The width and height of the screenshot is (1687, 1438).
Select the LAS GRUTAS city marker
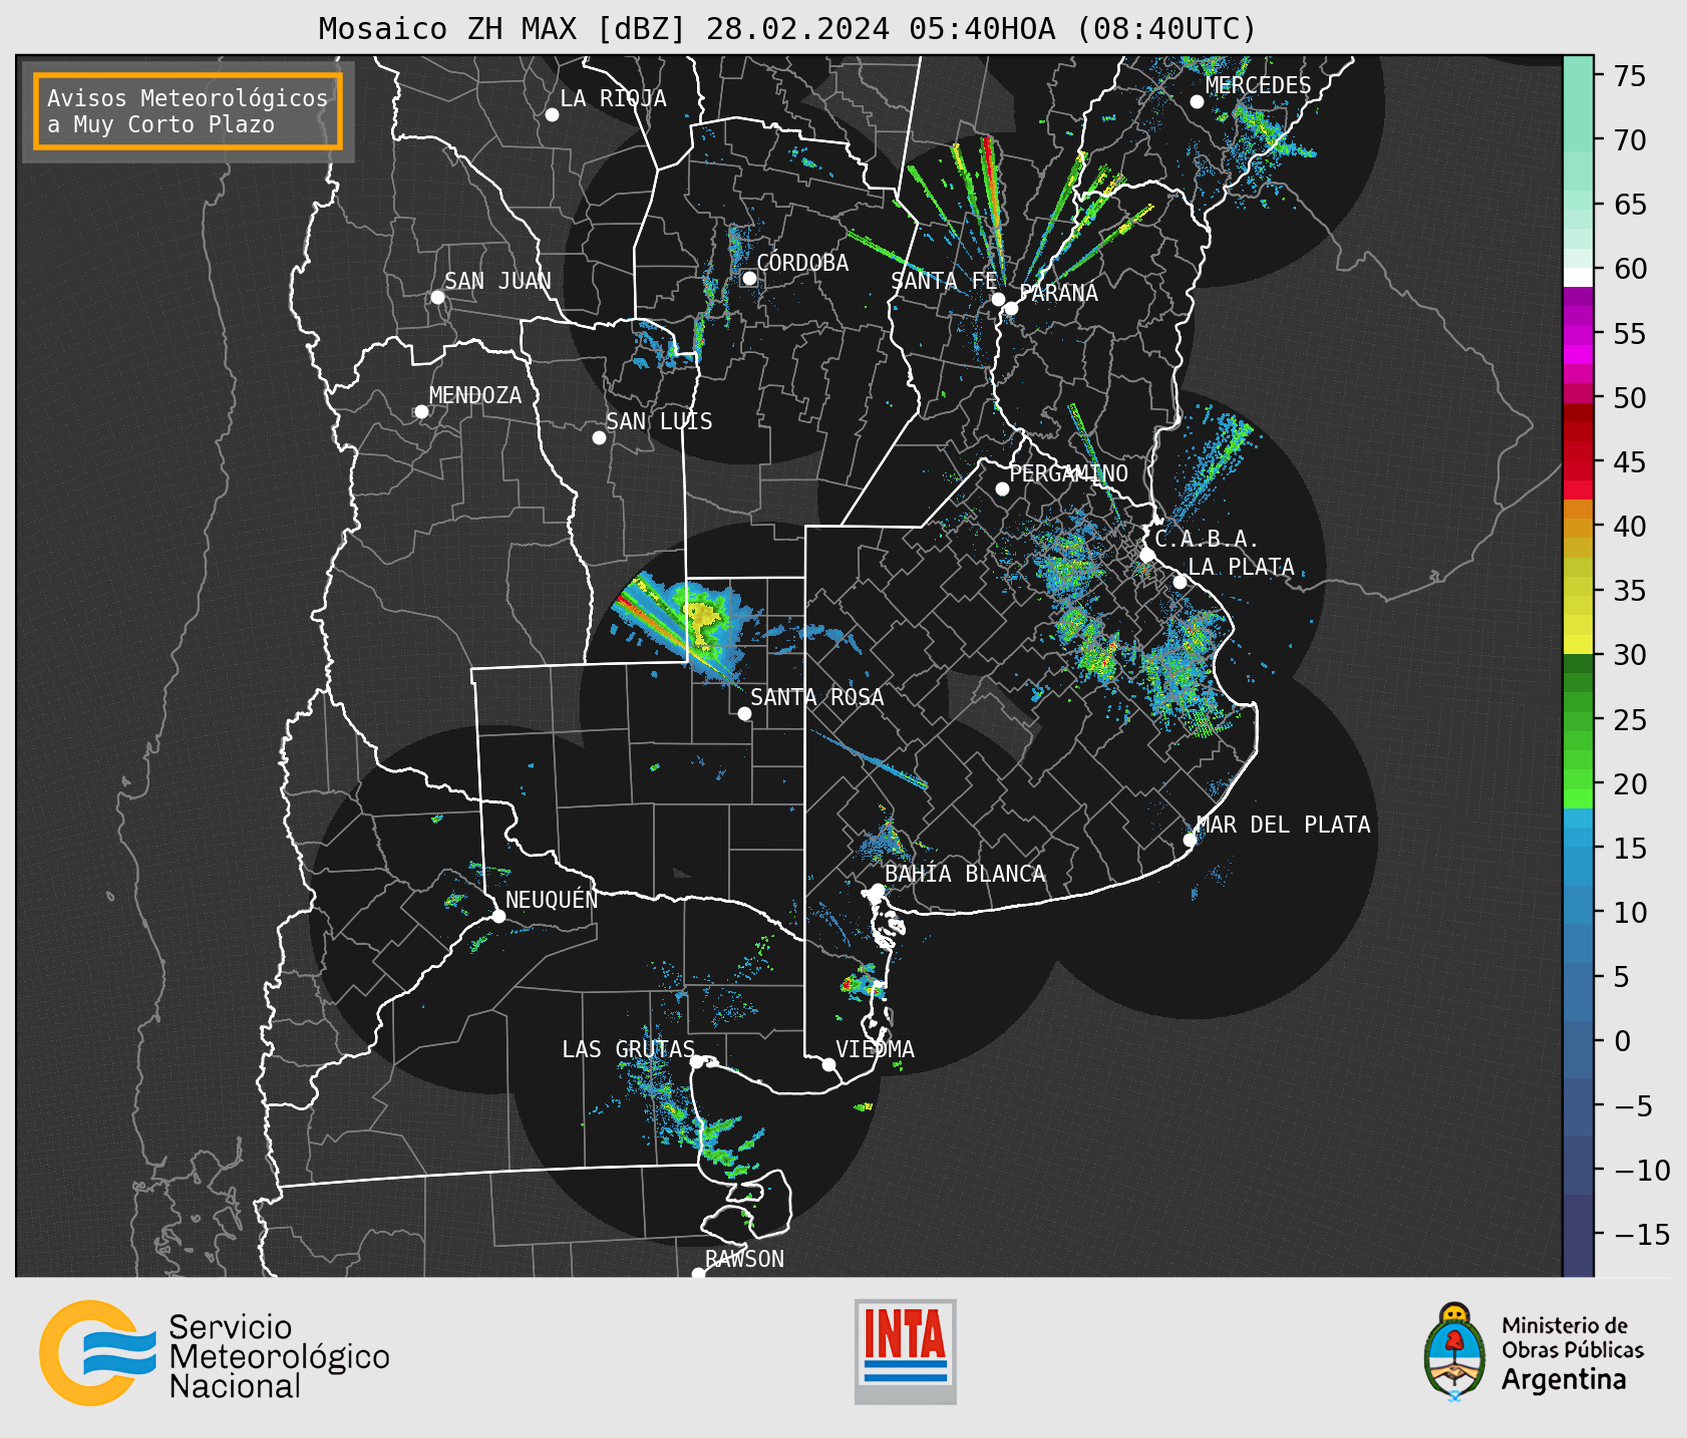[x=697, y=1062]
